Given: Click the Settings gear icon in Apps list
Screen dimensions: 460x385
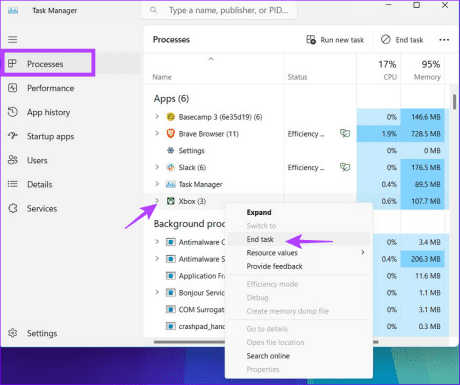Looking at the screenshot, I should point(171,151).
